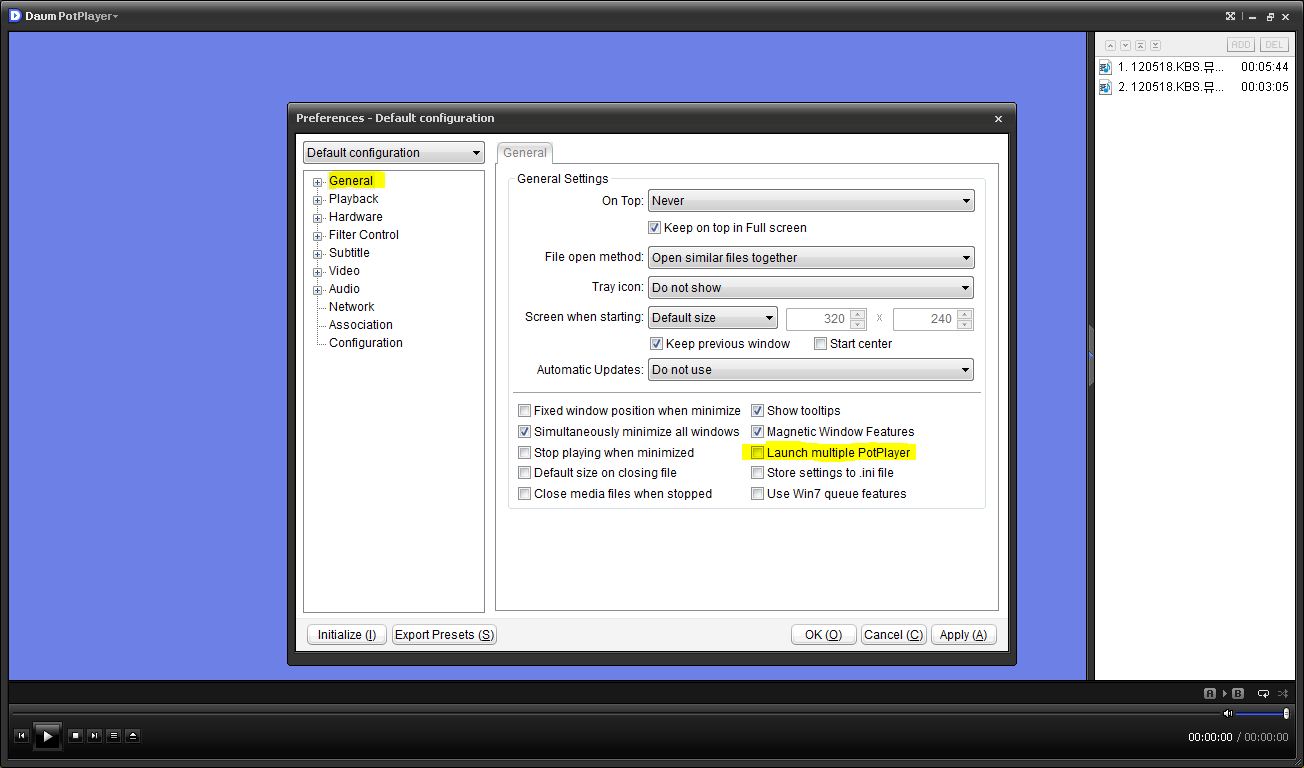Toggle Keep previous window checkbox

[656, 344]
